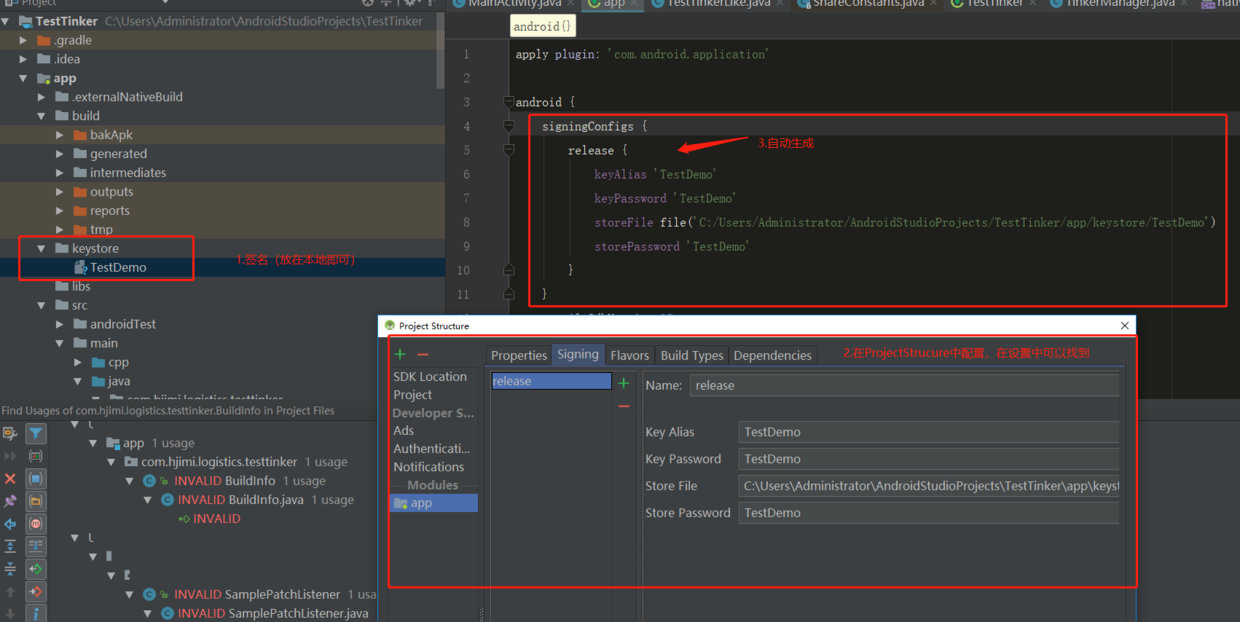This screenshot has width=1240, height=622.
Task: Open Authentication item in sidebar
Action: pos(432,448)
